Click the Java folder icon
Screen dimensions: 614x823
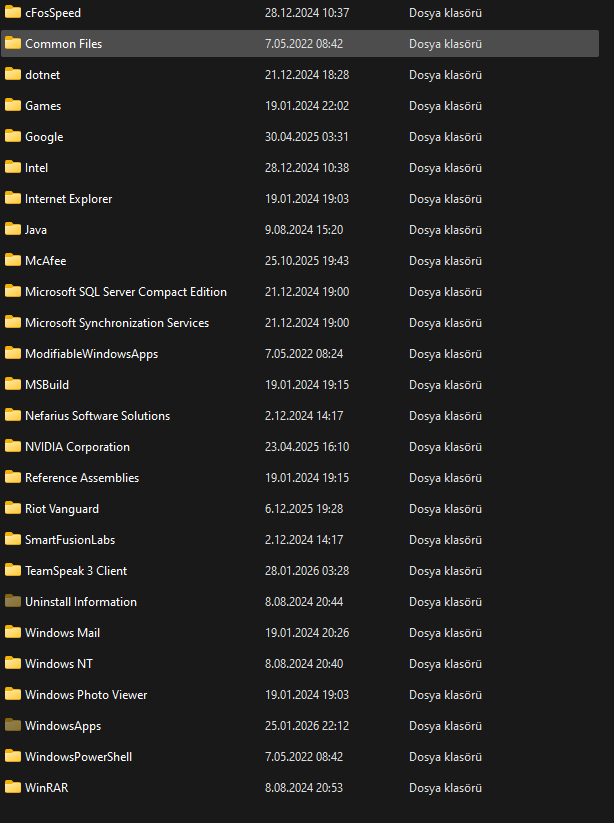(x=13, y=229)
